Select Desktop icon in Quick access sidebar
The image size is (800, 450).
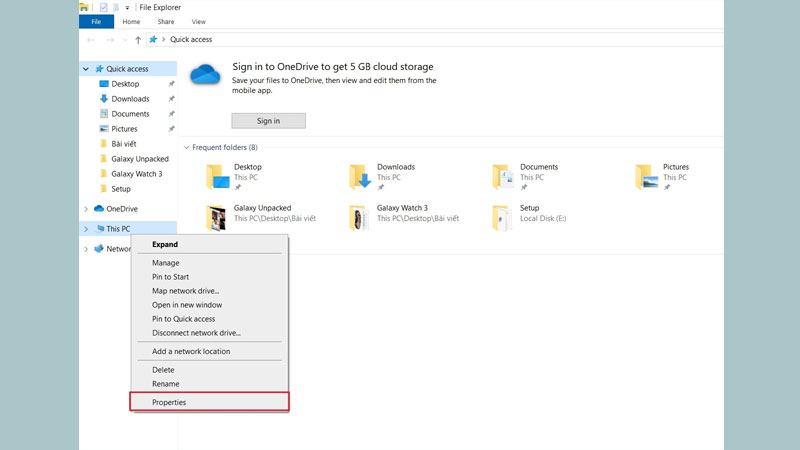pos(104,84)
